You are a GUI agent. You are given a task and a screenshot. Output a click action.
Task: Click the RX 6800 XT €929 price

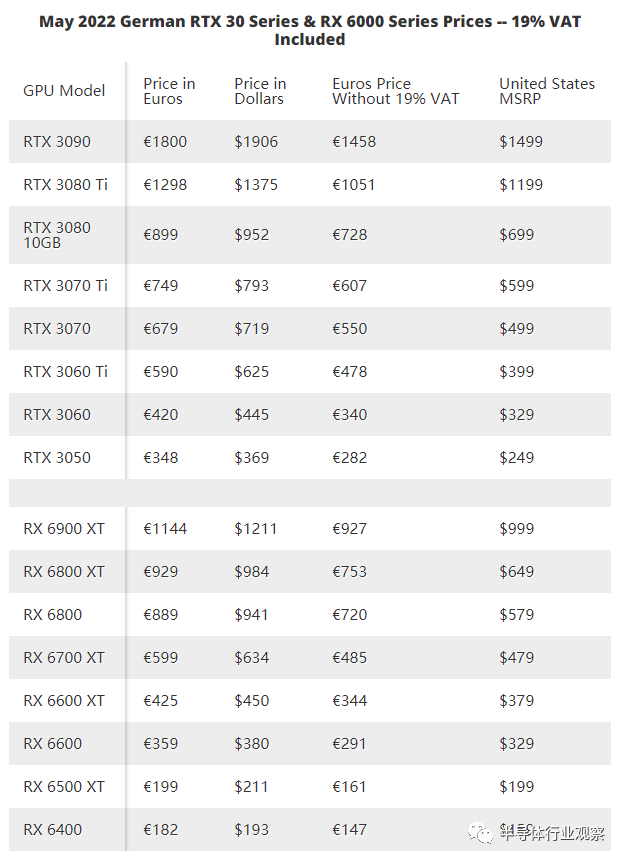point(160,572)
